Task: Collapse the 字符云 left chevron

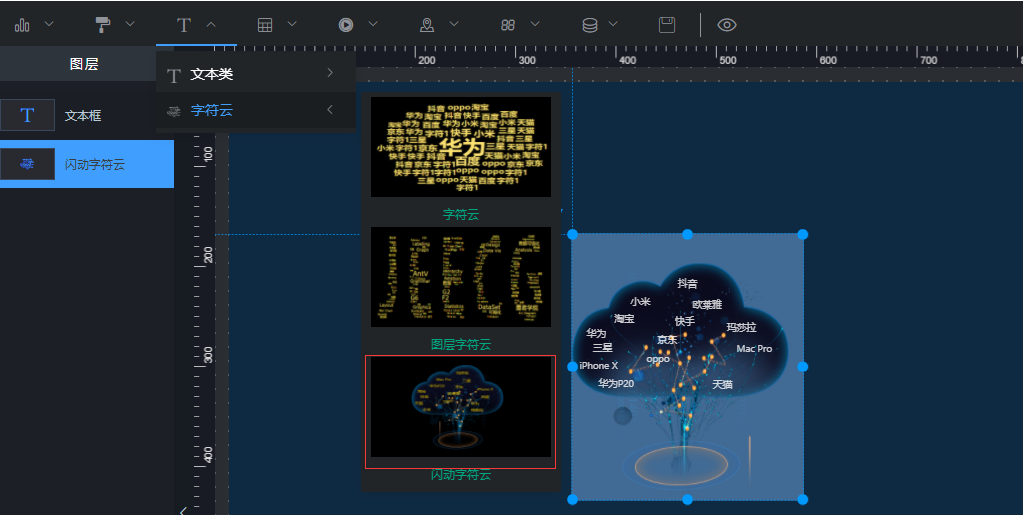Action: (x=330, y=109)
